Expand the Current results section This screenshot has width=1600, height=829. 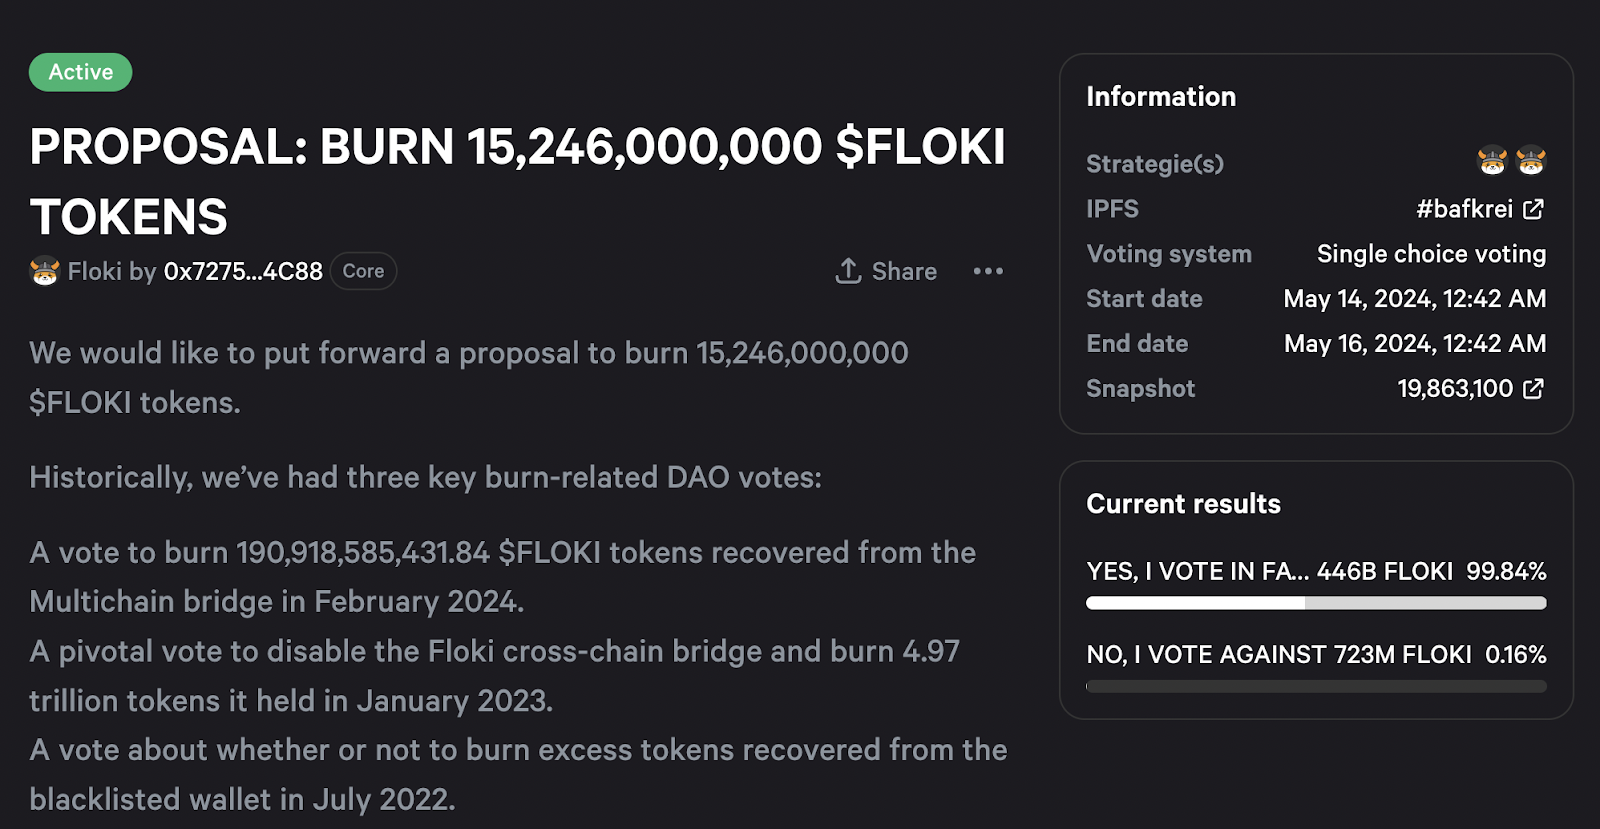pos(1183,504)
